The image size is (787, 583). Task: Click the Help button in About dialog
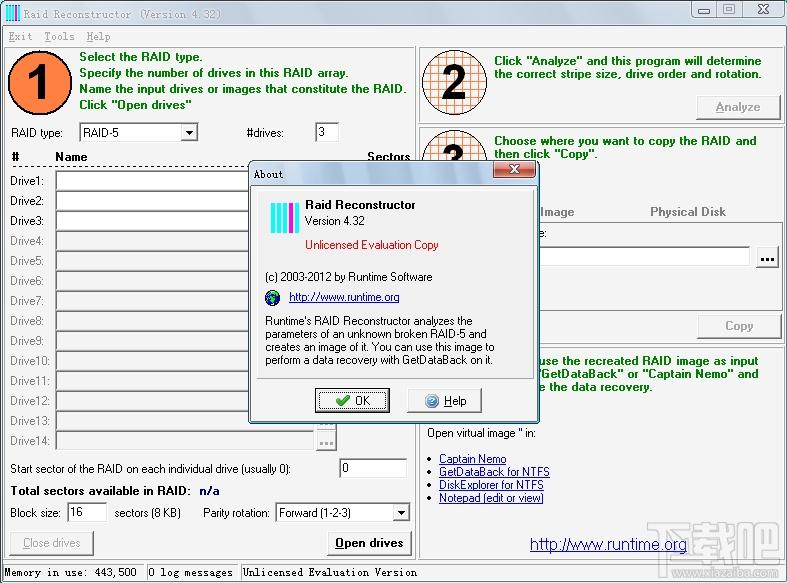tap(445, 401)
